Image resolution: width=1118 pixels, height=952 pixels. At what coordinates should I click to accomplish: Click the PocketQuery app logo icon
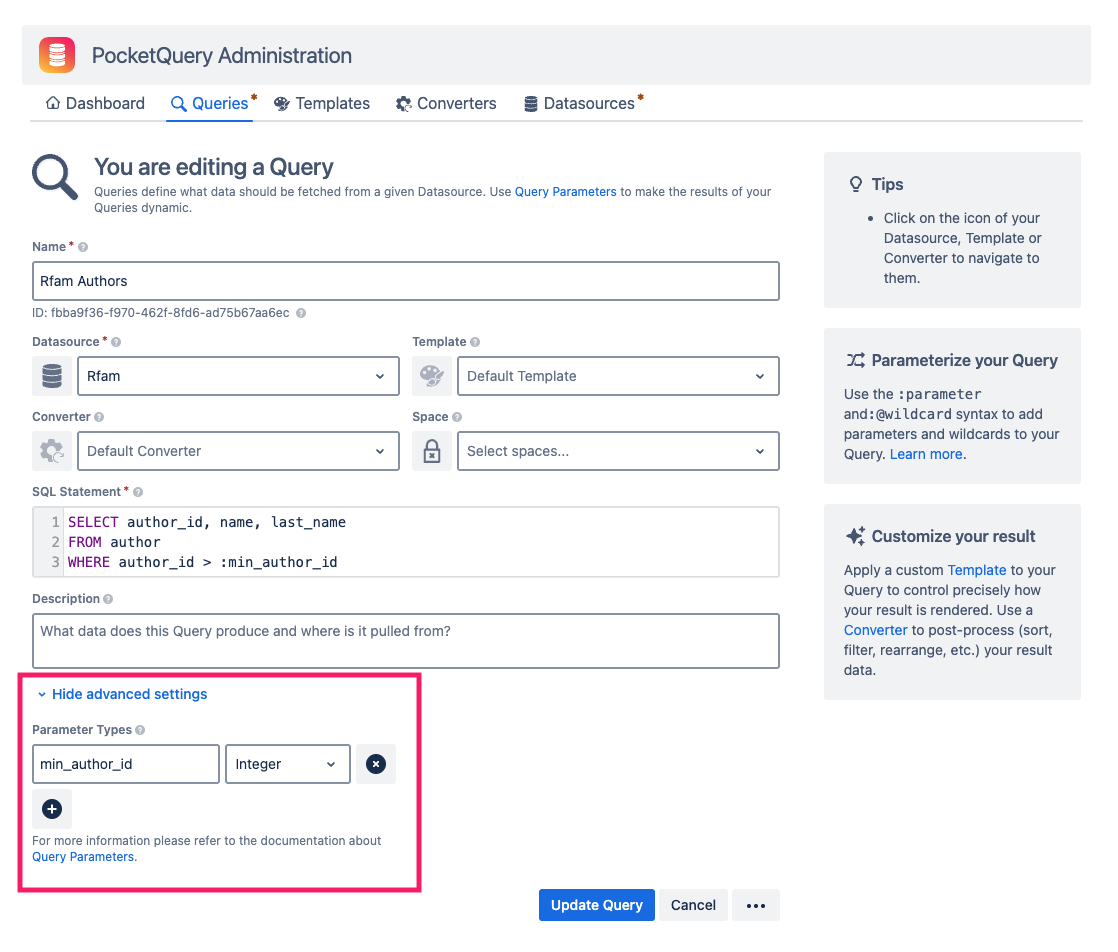(x=57, y=55)
